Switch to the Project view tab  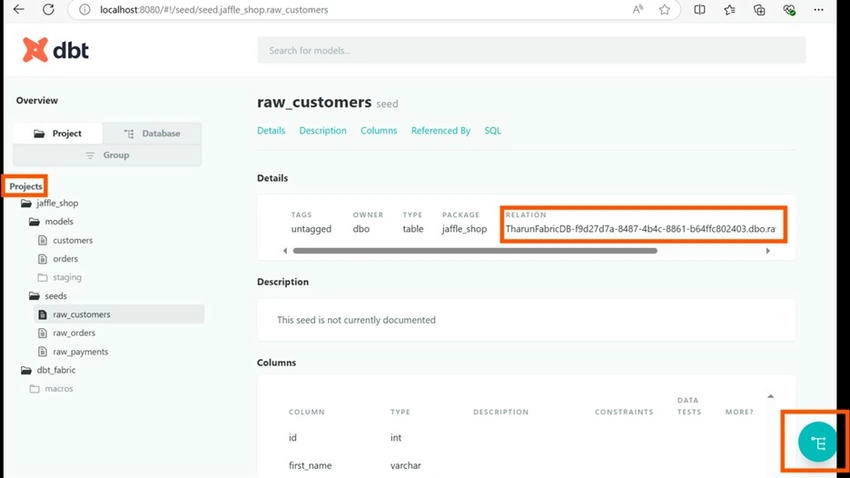tap(57, 133)
